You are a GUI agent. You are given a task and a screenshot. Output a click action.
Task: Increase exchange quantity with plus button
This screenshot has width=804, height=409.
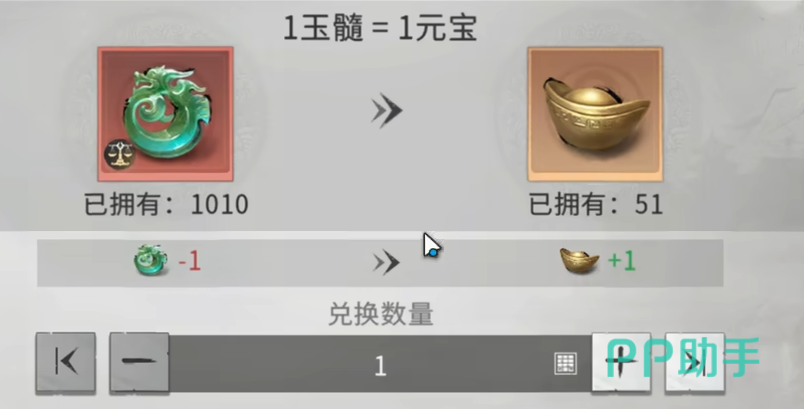coord(621,363)
